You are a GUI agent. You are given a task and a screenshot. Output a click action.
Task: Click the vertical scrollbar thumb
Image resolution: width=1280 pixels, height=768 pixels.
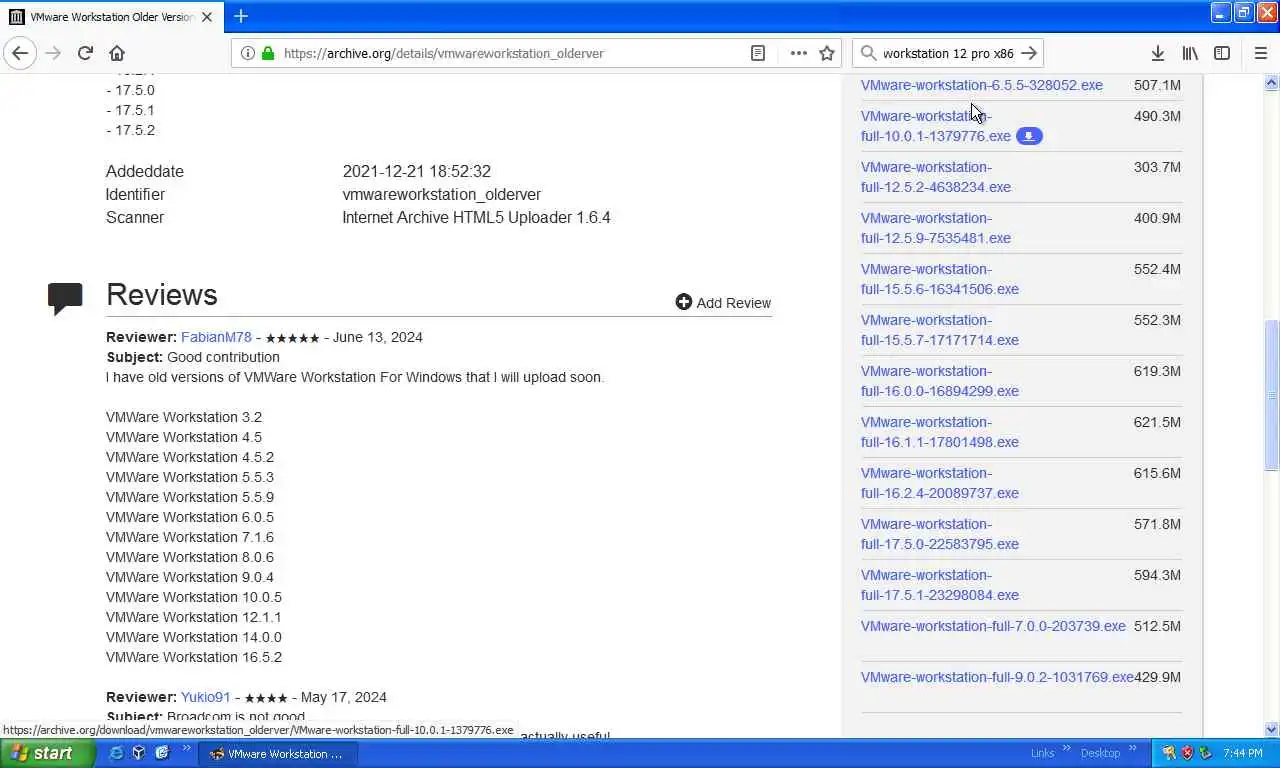tap(1271, 394)
